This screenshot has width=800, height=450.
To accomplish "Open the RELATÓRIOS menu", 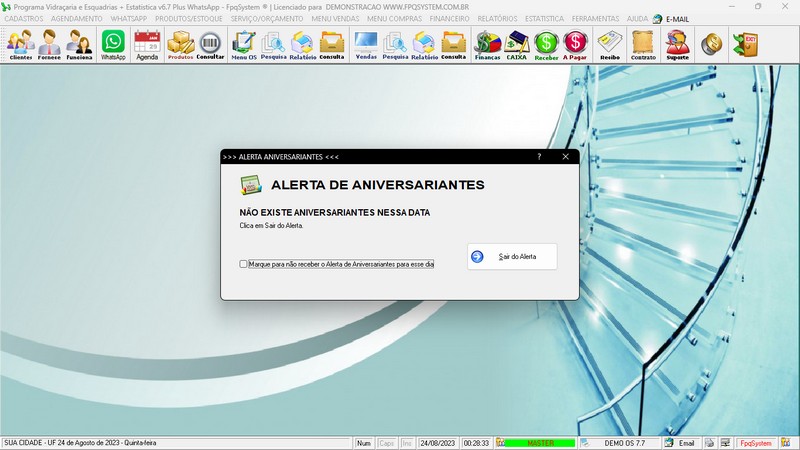I will coord(497,19).
